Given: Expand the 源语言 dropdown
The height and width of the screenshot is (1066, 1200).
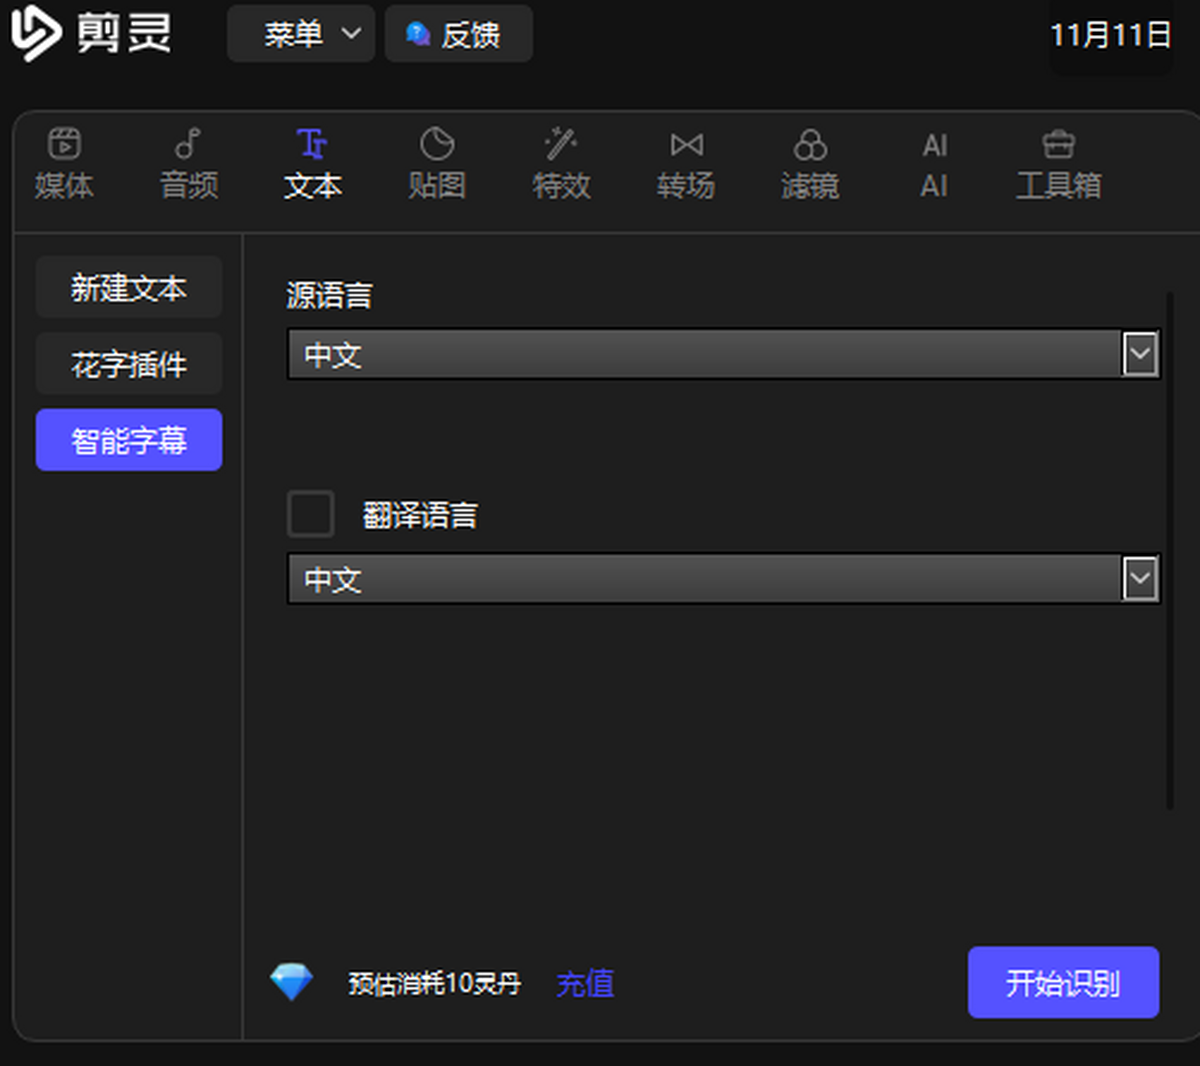Looking at the screenshot, I should click(x=1140, y=354).
